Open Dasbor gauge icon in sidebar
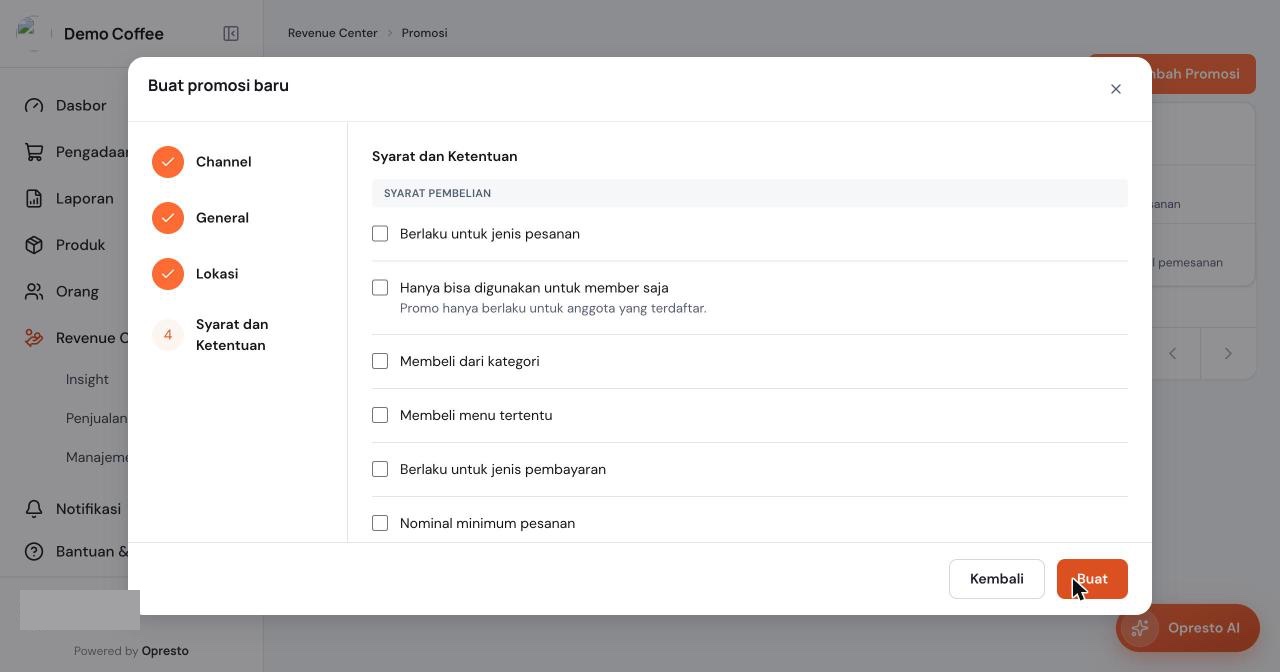 [x=34, y=106]
